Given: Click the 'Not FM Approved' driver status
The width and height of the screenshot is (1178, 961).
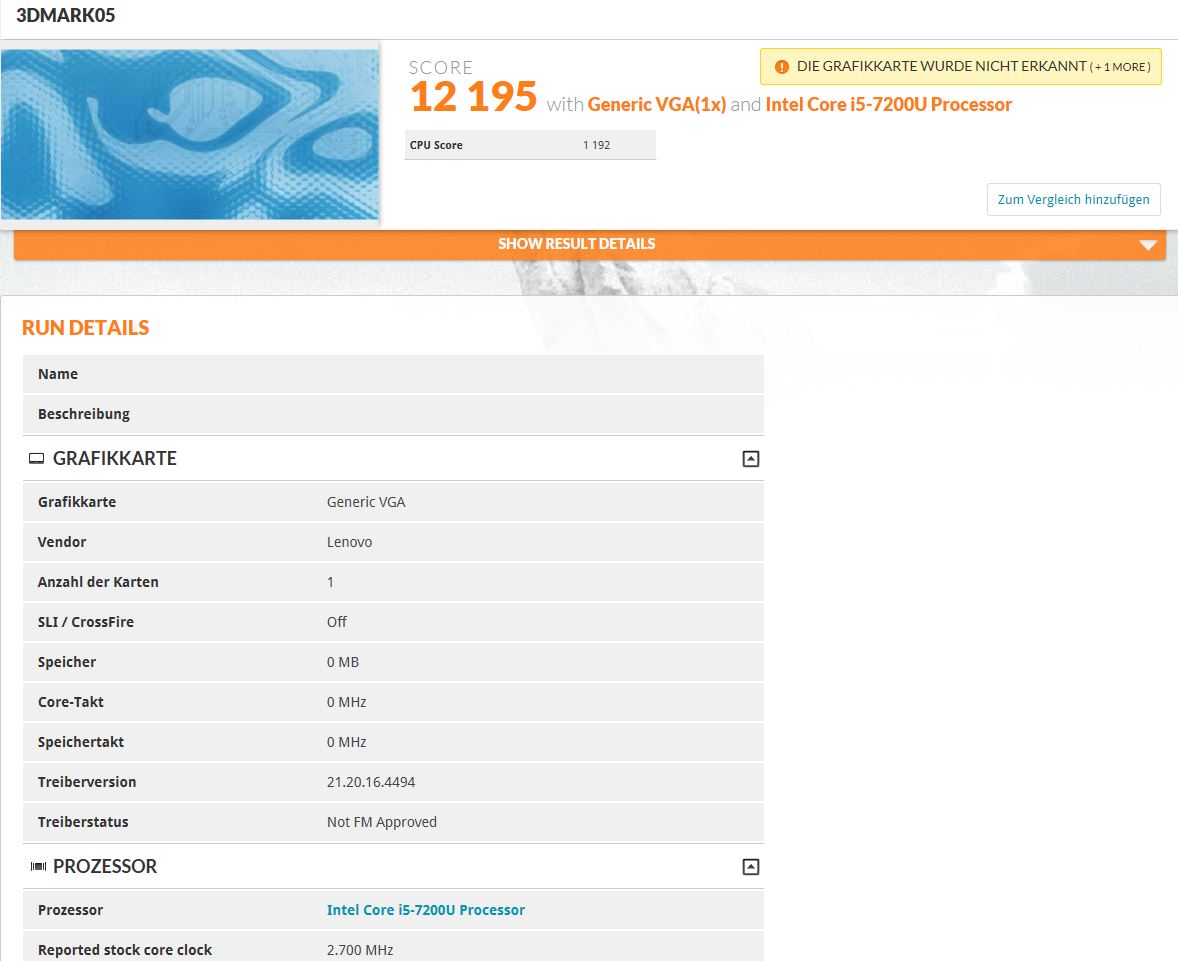Looking at the screenshot, I should [382, 822].
